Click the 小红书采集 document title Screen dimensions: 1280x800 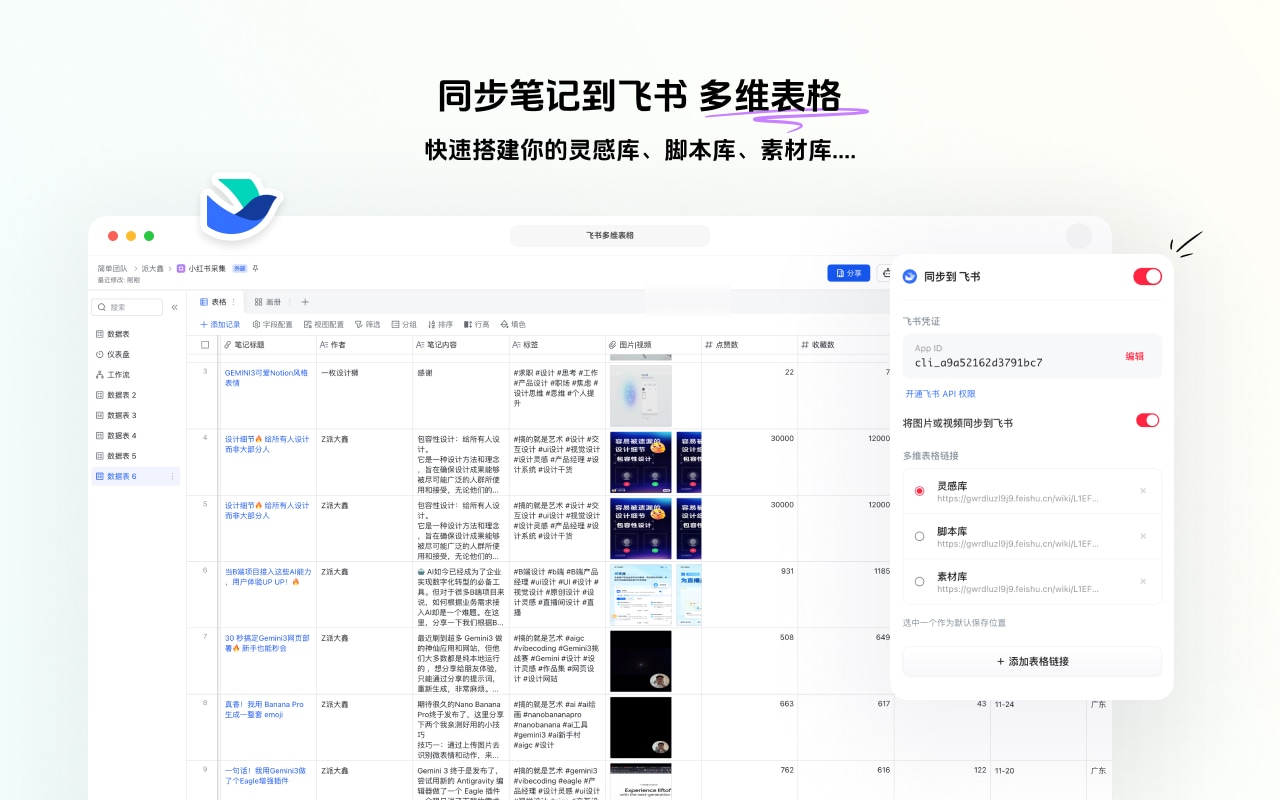point(207,268)
